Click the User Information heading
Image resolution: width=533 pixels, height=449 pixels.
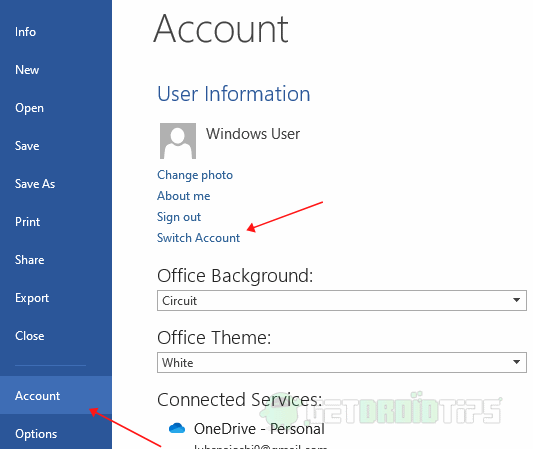click(234, 94)
